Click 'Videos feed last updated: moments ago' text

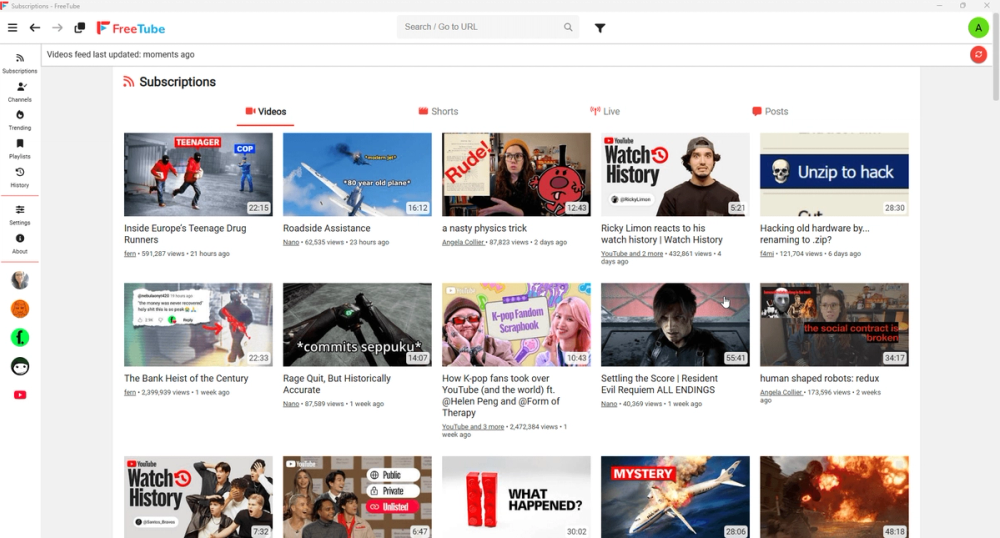tap(121, 55)
